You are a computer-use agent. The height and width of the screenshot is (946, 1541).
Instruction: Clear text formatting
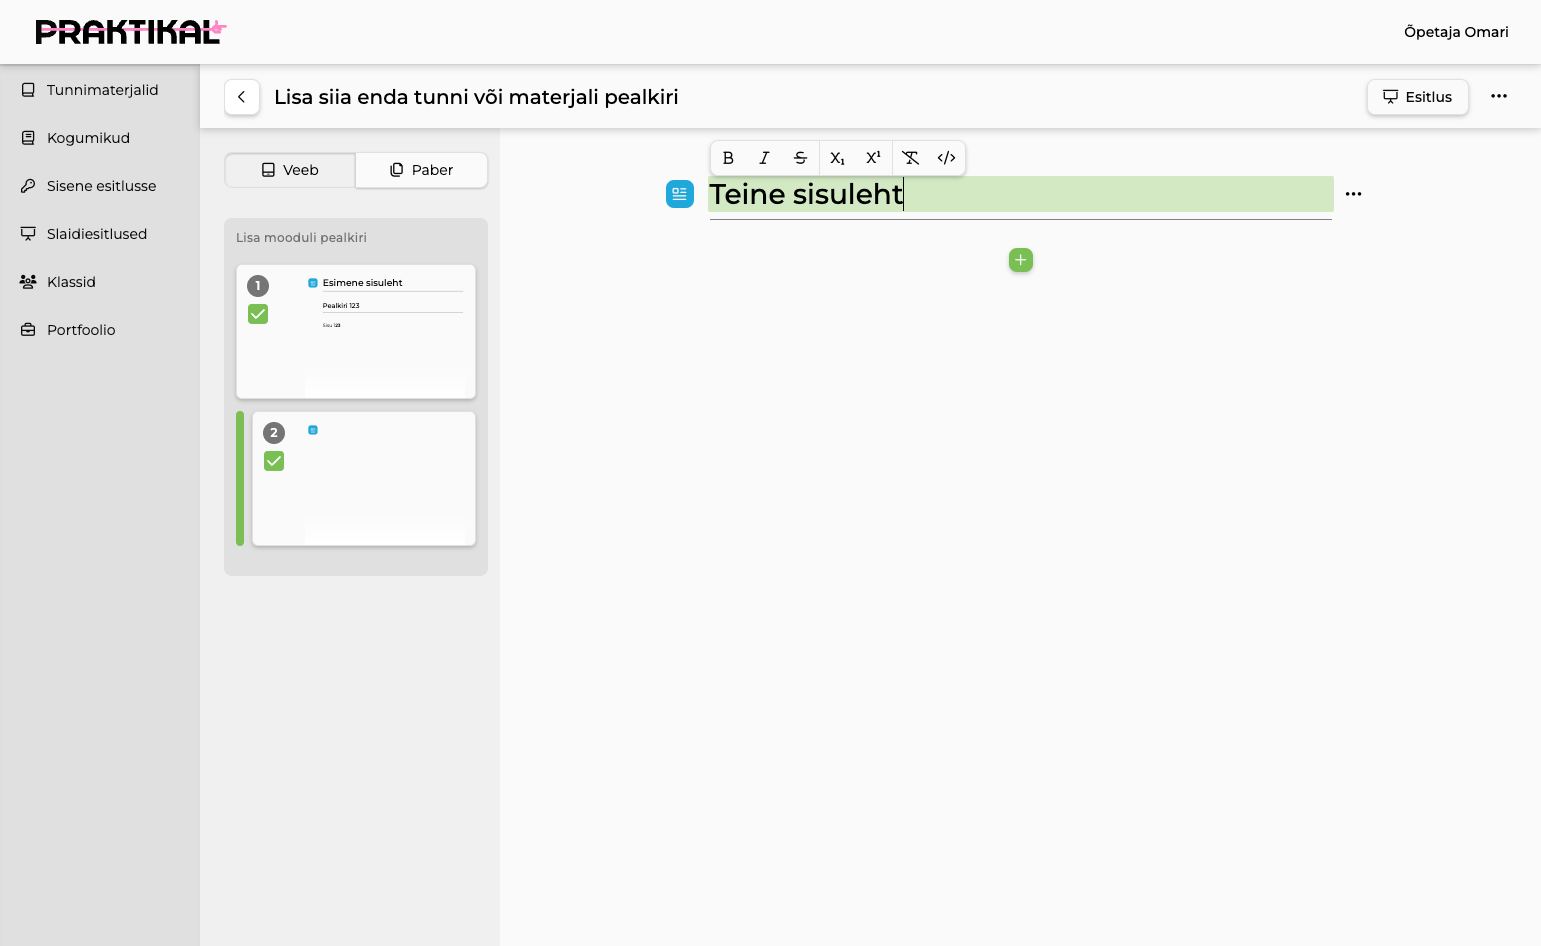click(910, 158)
